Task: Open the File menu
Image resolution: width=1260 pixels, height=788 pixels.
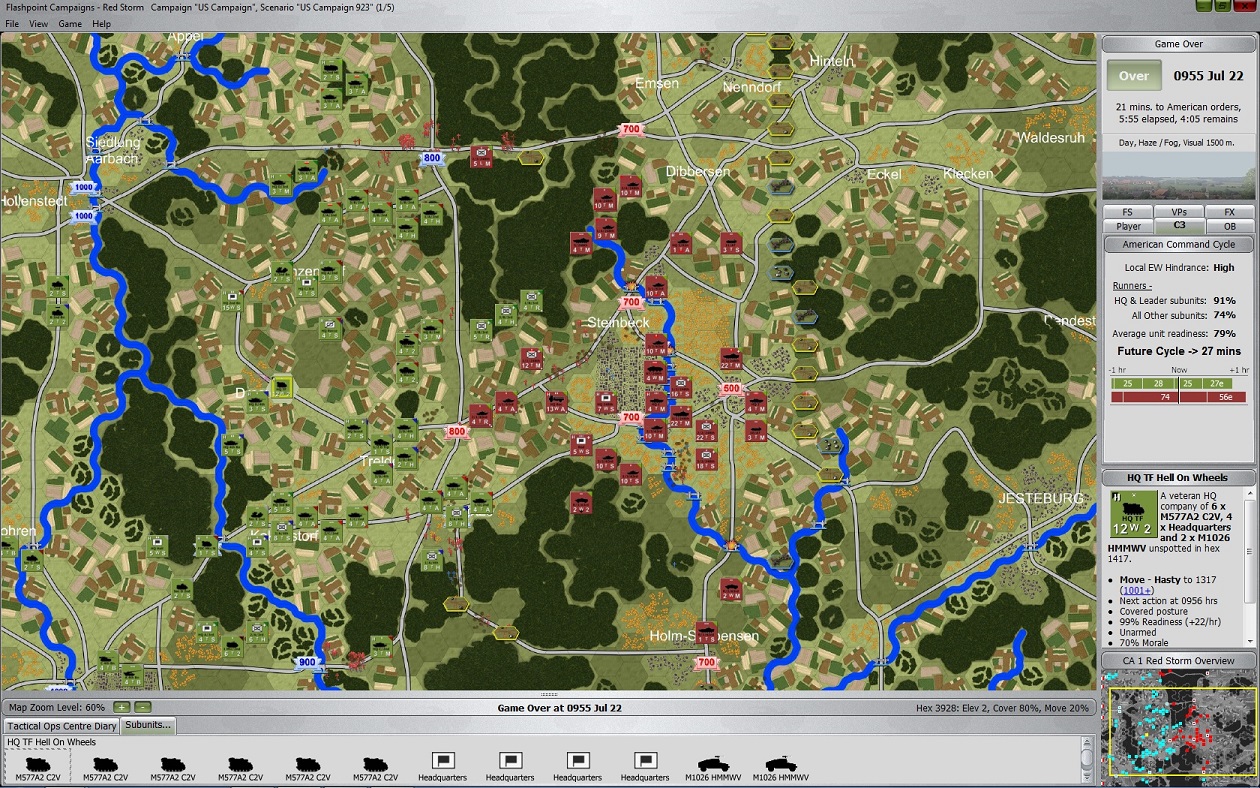Action: pyautogui.click(x=13, y=23)
